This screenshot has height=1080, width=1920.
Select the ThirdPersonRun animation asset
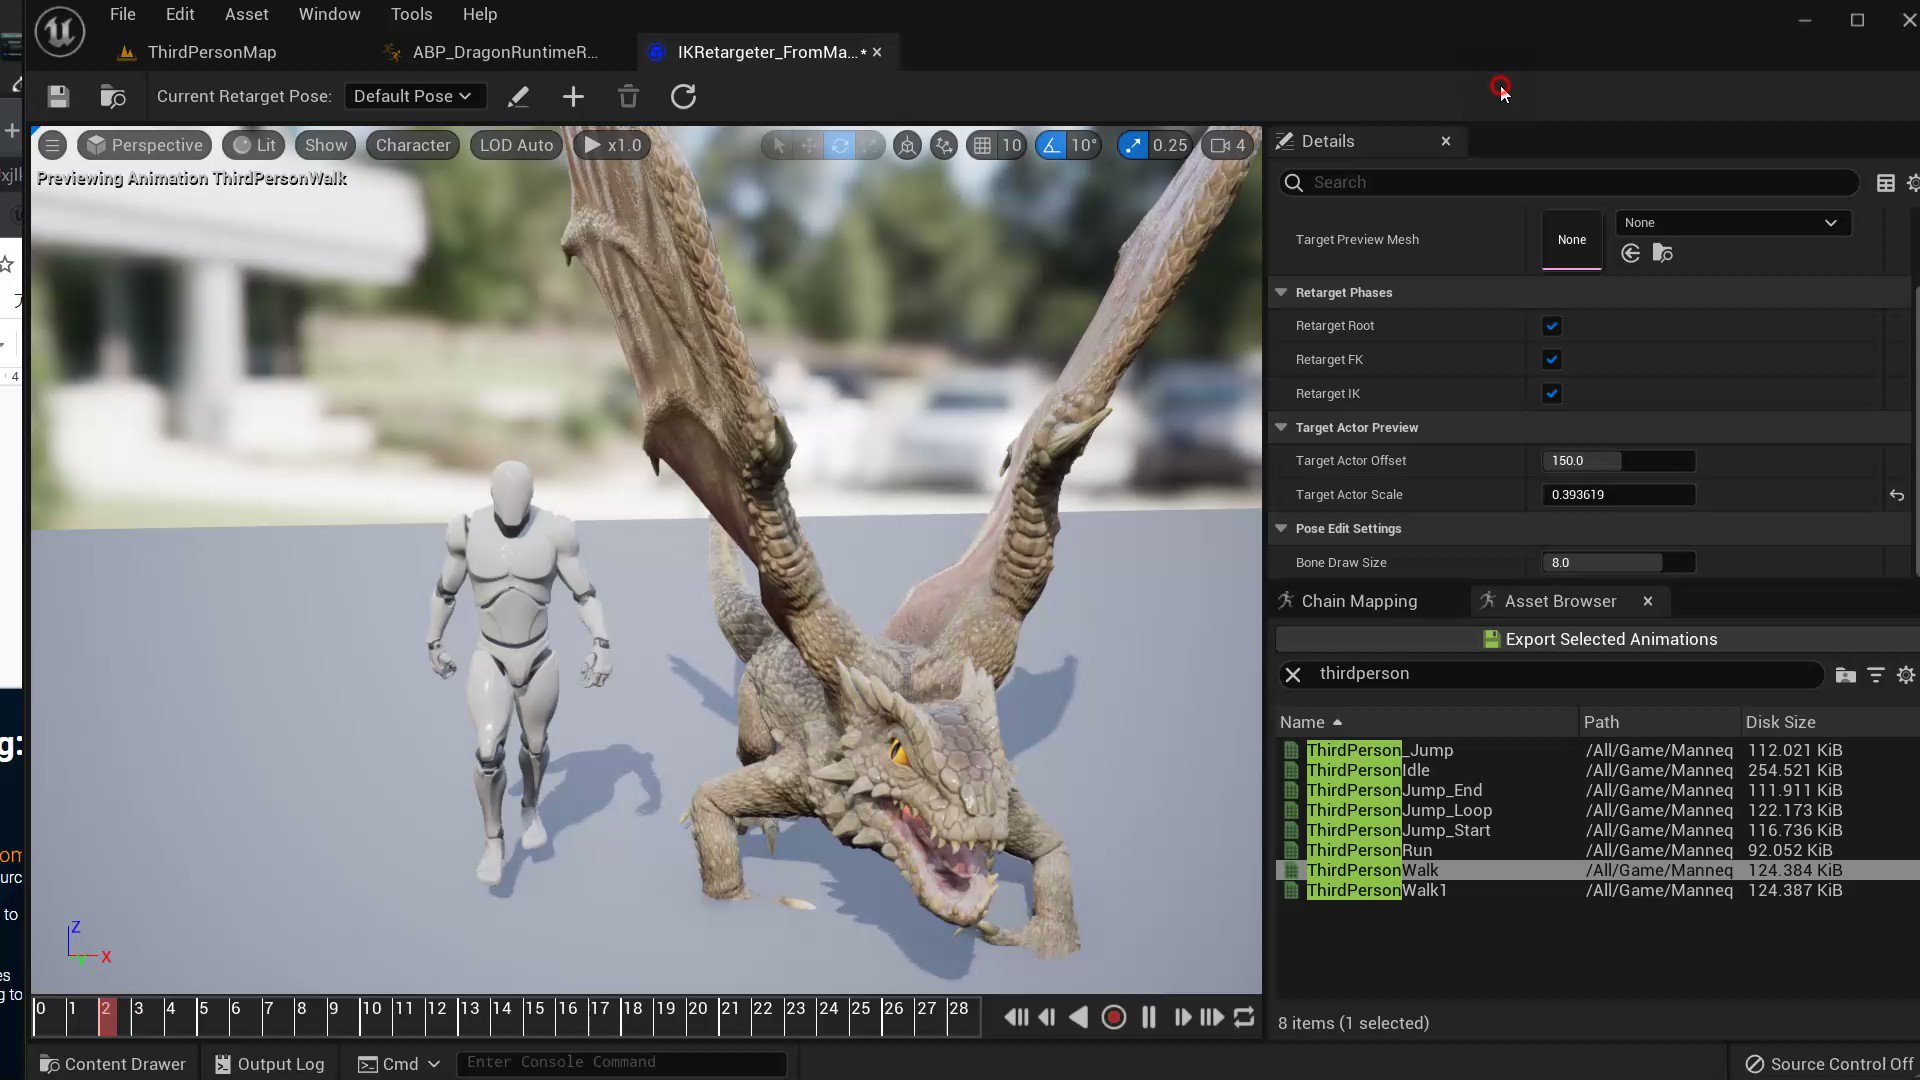tap(1369, 850)
